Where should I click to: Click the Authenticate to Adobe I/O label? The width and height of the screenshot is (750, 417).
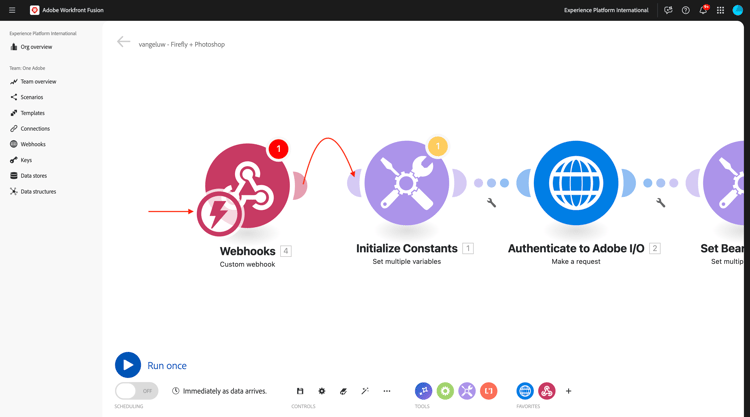tap(576, 248)
